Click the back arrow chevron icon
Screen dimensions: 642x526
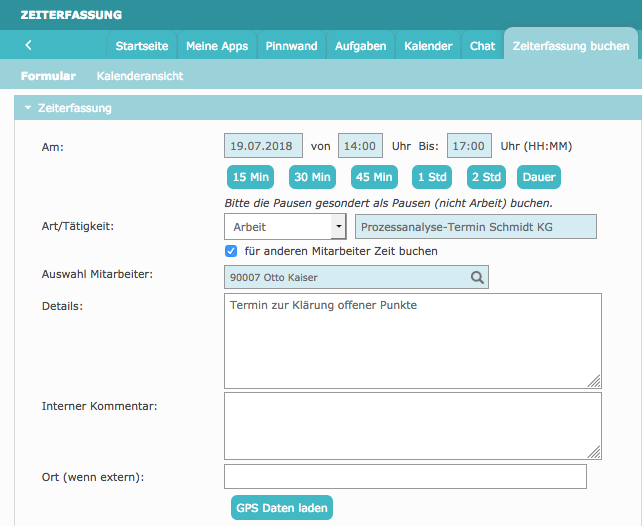click(x=28, y=45)
